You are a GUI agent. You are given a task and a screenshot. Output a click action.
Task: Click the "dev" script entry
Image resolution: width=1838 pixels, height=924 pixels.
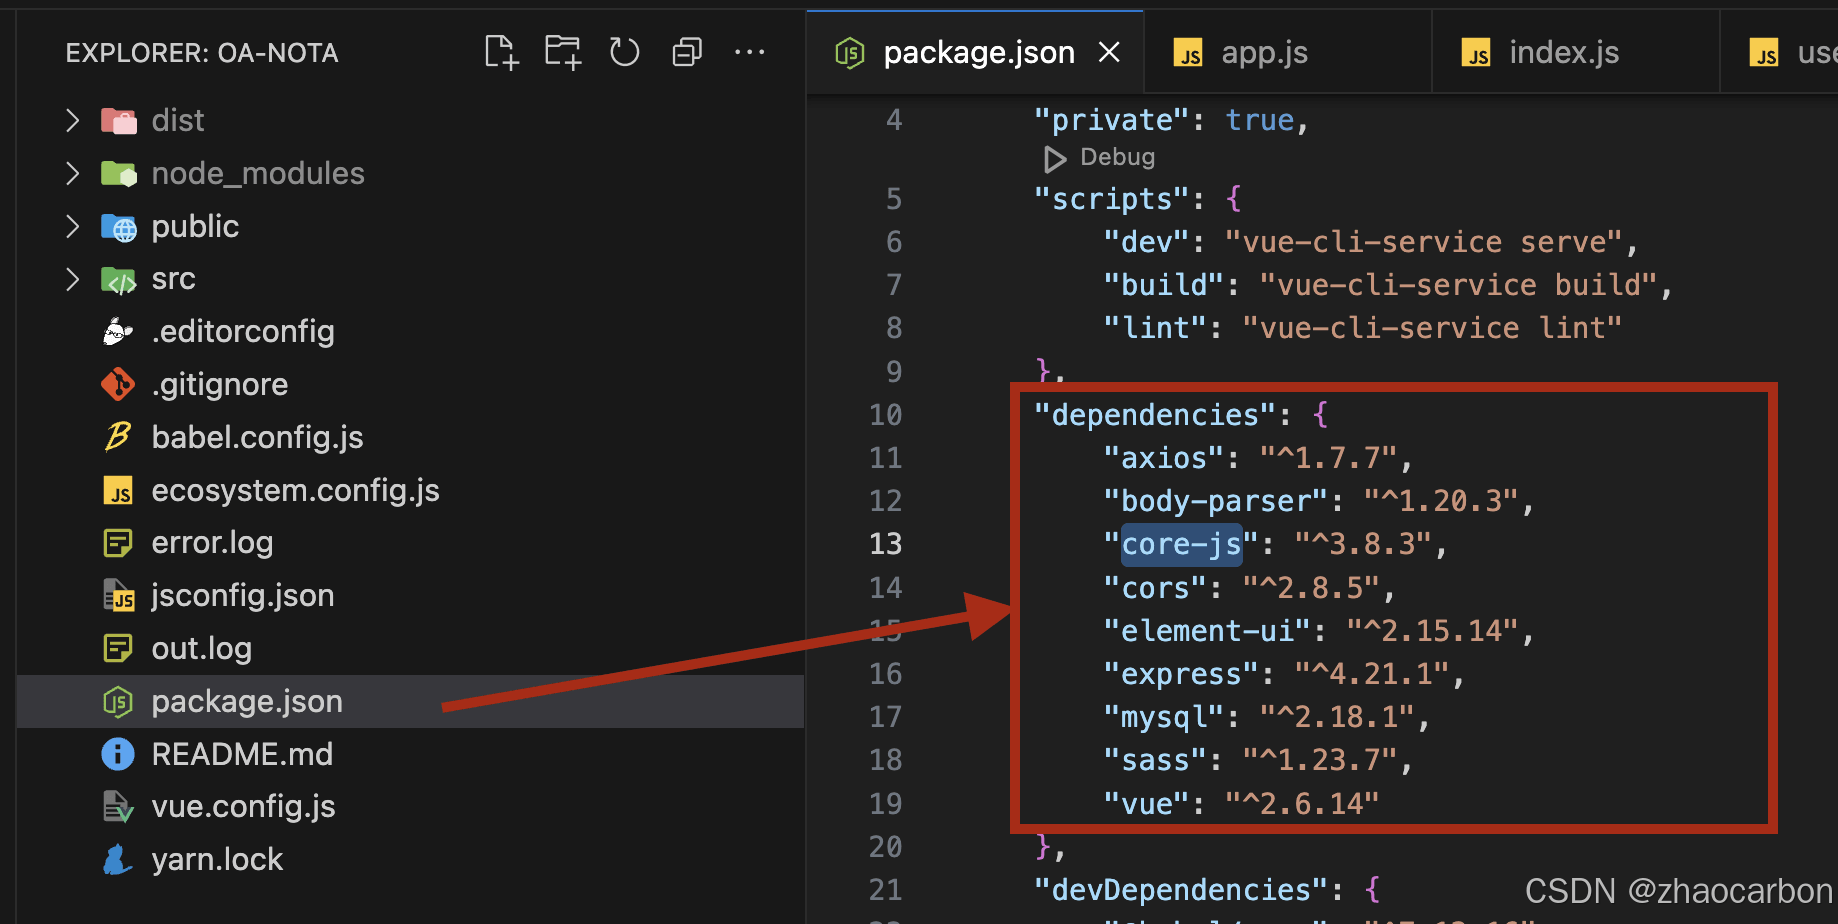(1370, 242)
